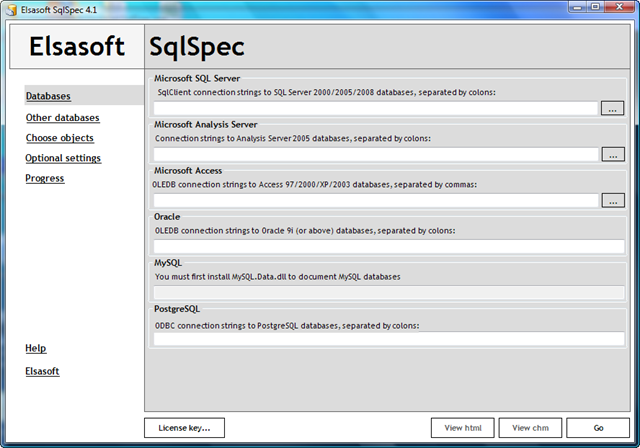Click the Oracle 9i connection strings description
The width and height of the screenshot is (640, 448).
(x=305, y=231)
